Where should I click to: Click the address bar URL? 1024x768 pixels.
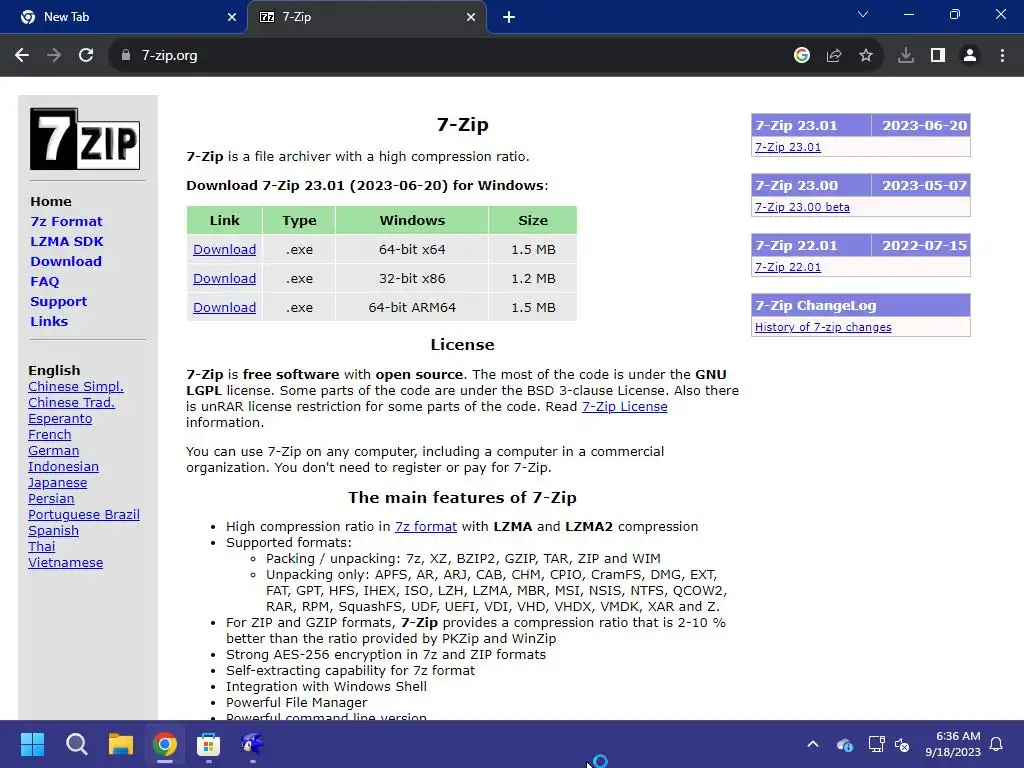coord(170,56)
